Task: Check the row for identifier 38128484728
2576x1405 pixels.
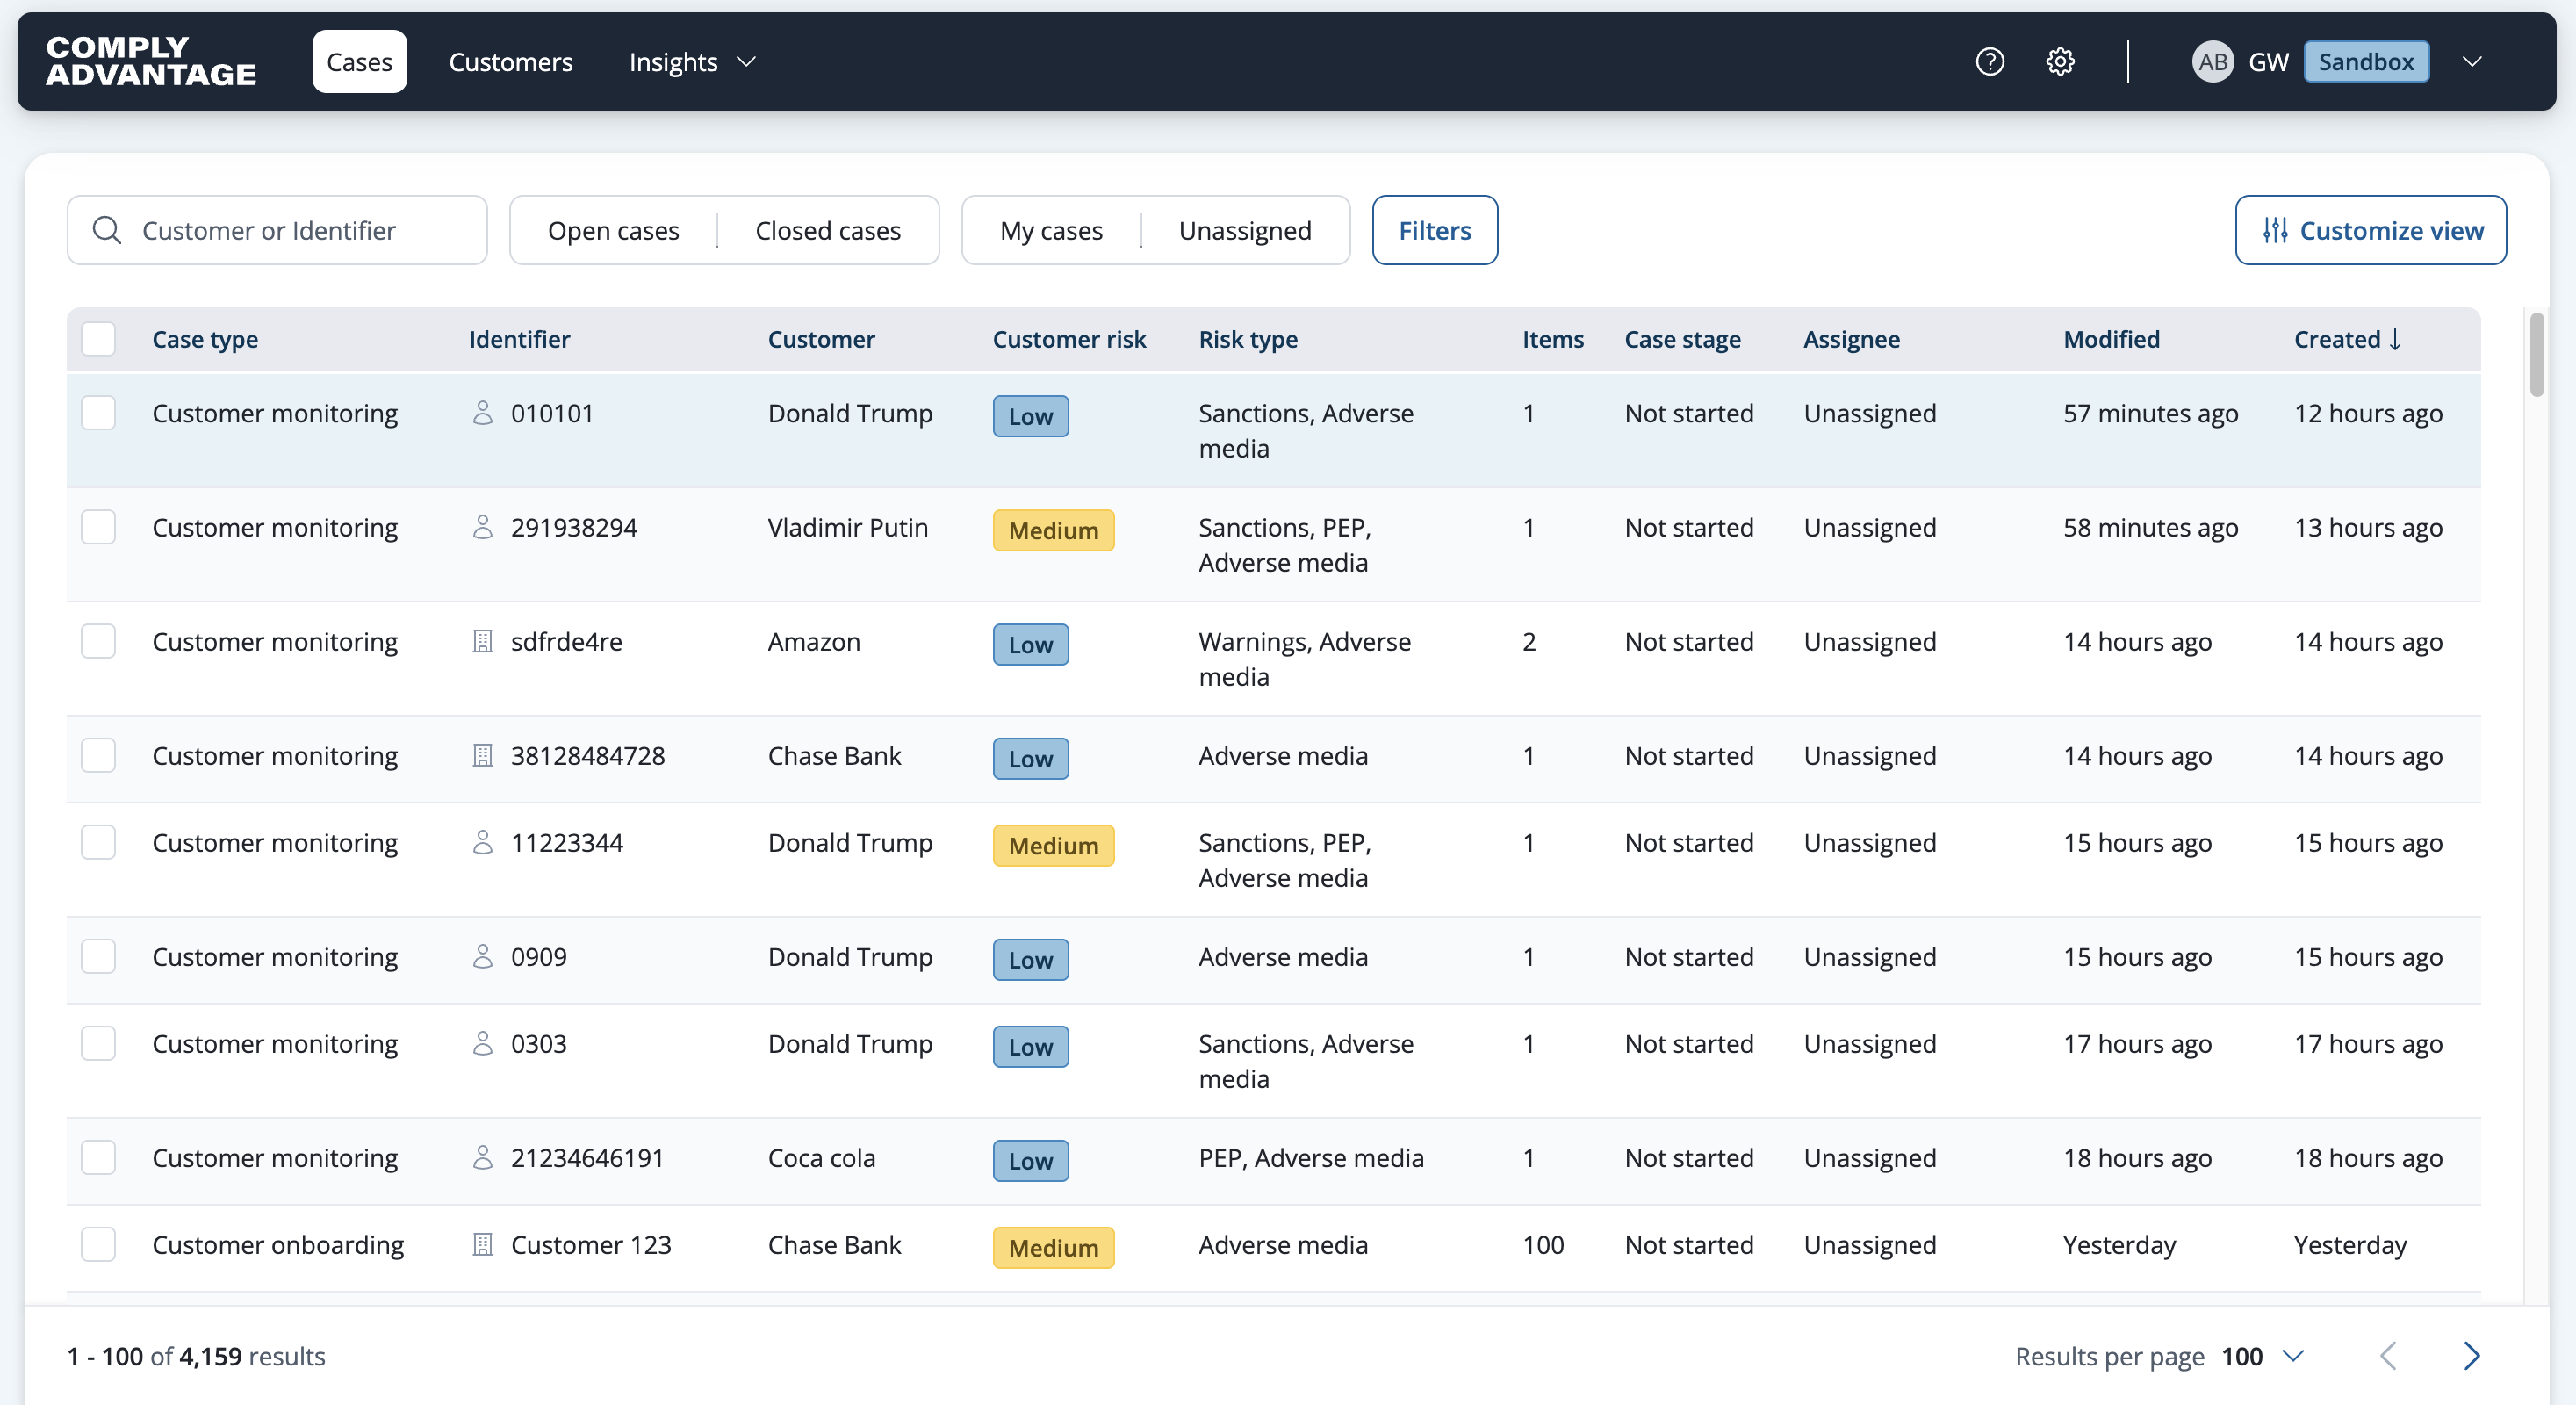Action: (98, 755)
